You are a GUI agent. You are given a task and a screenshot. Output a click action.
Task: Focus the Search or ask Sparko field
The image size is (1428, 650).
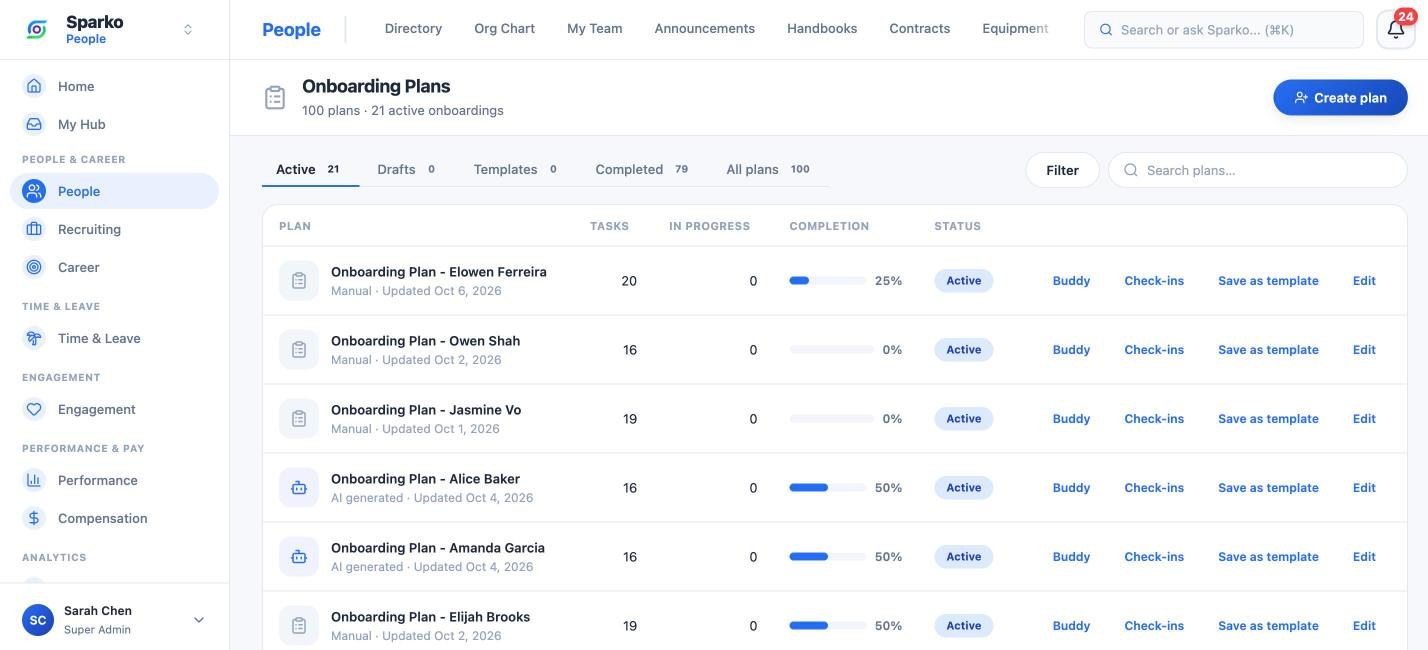pos(1224,30)
